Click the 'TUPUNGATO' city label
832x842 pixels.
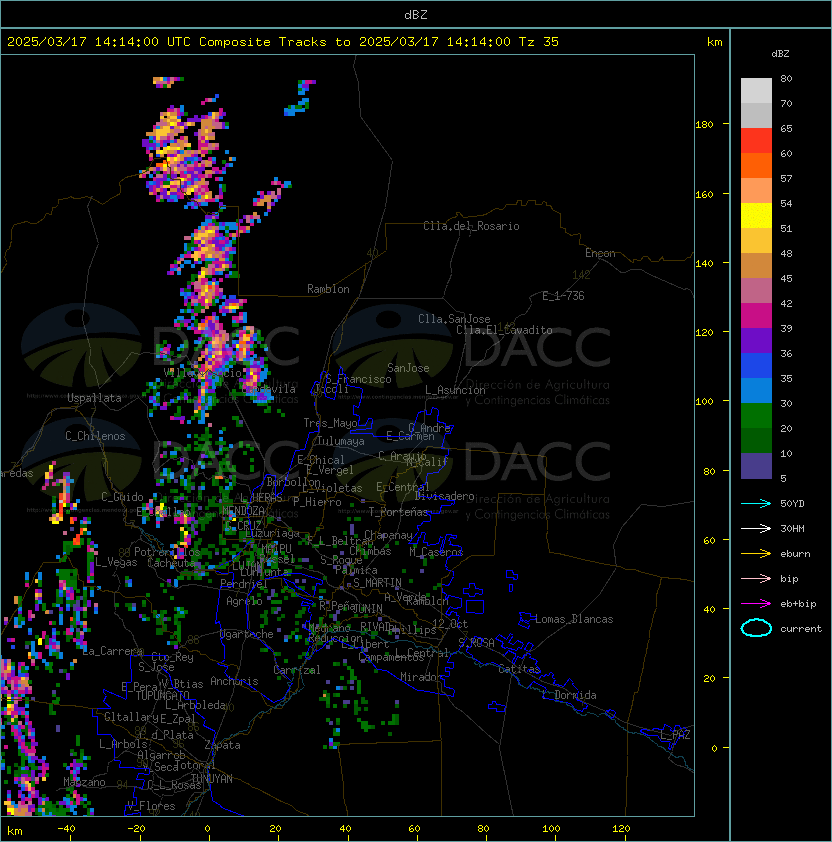[x=162, y=695]
